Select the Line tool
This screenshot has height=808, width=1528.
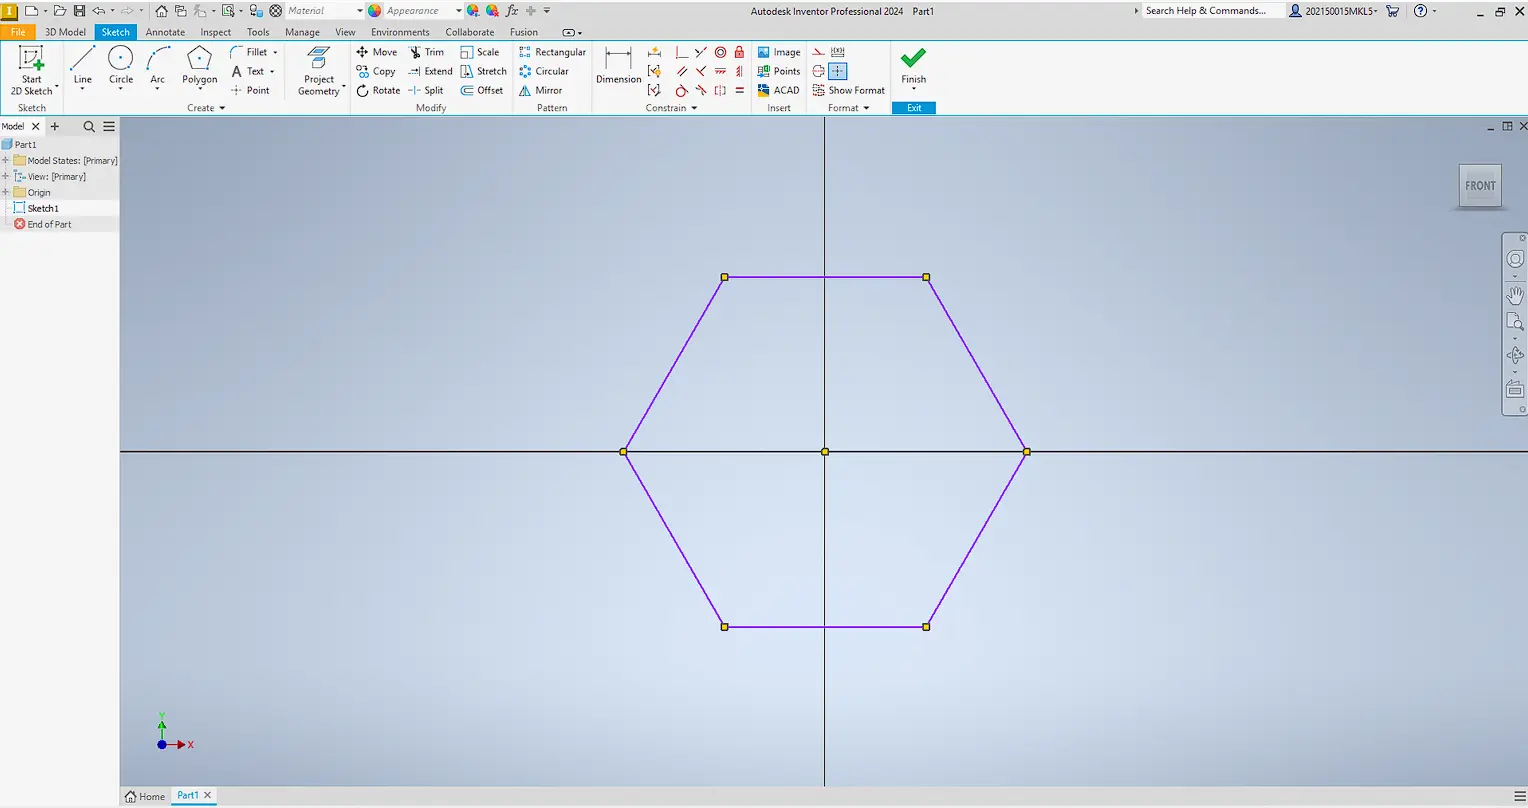click(x=82, y=63)
